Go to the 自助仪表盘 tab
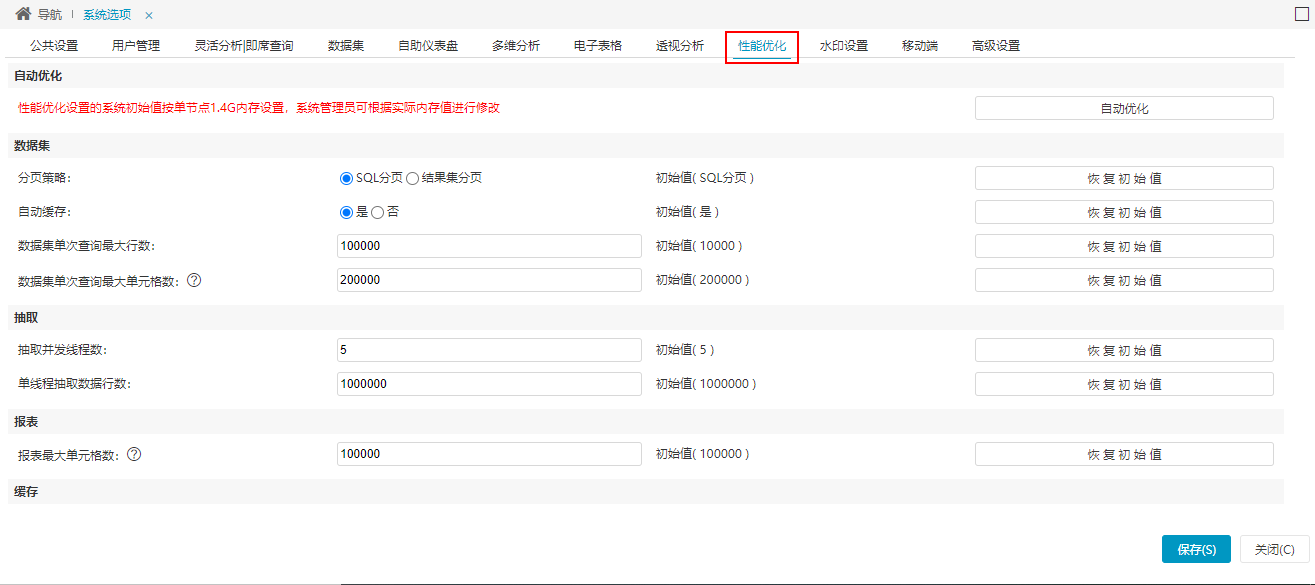Screen dimensions: 1315x585 click(x=428, y=46)
